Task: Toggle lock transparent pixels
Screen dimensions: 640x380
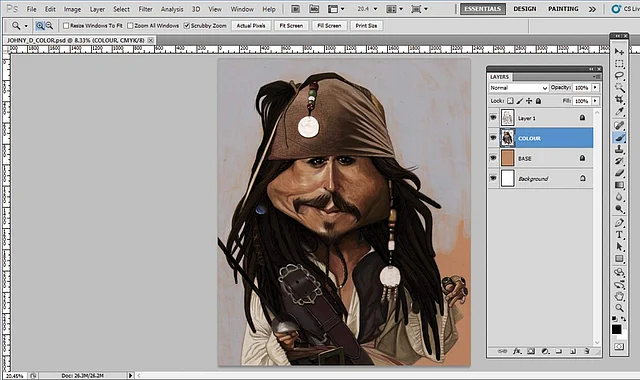Action: [510, 101]
